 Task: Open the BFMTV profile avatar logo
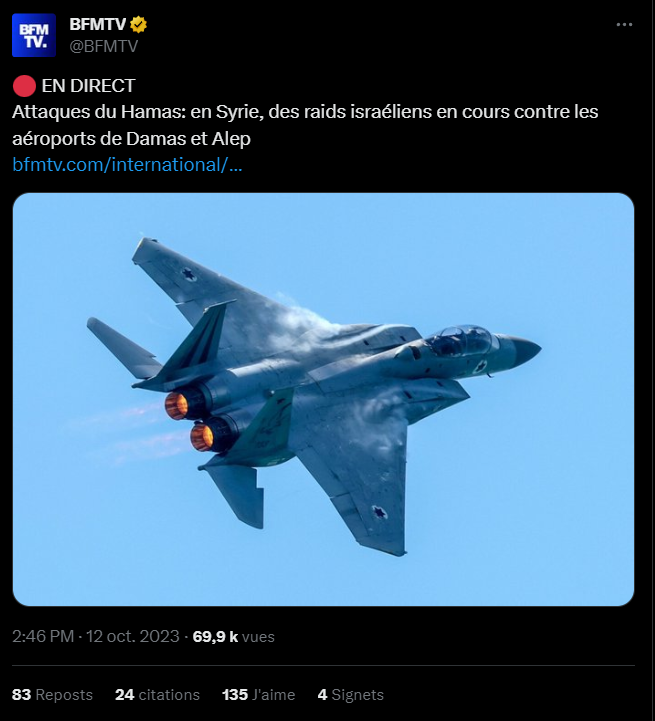point(34,35)
